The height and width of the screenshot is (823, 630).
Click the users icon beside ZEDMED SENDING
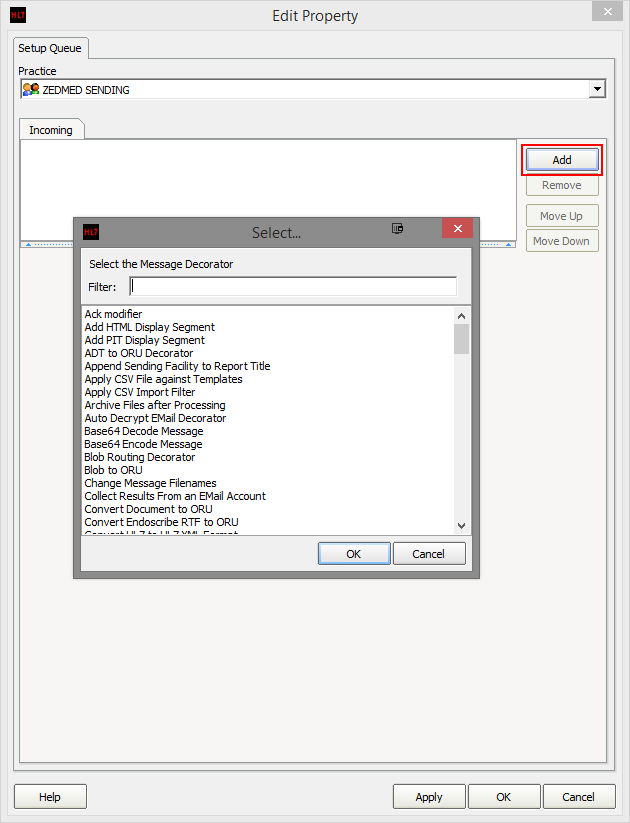click(31, 89)
